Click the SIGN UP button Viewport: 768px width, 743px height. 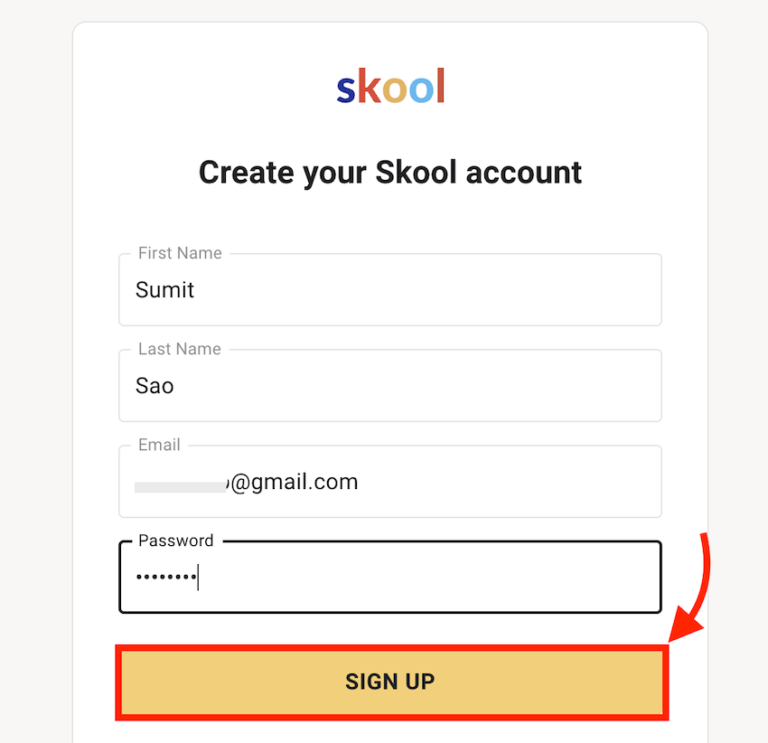coord(390,682)
